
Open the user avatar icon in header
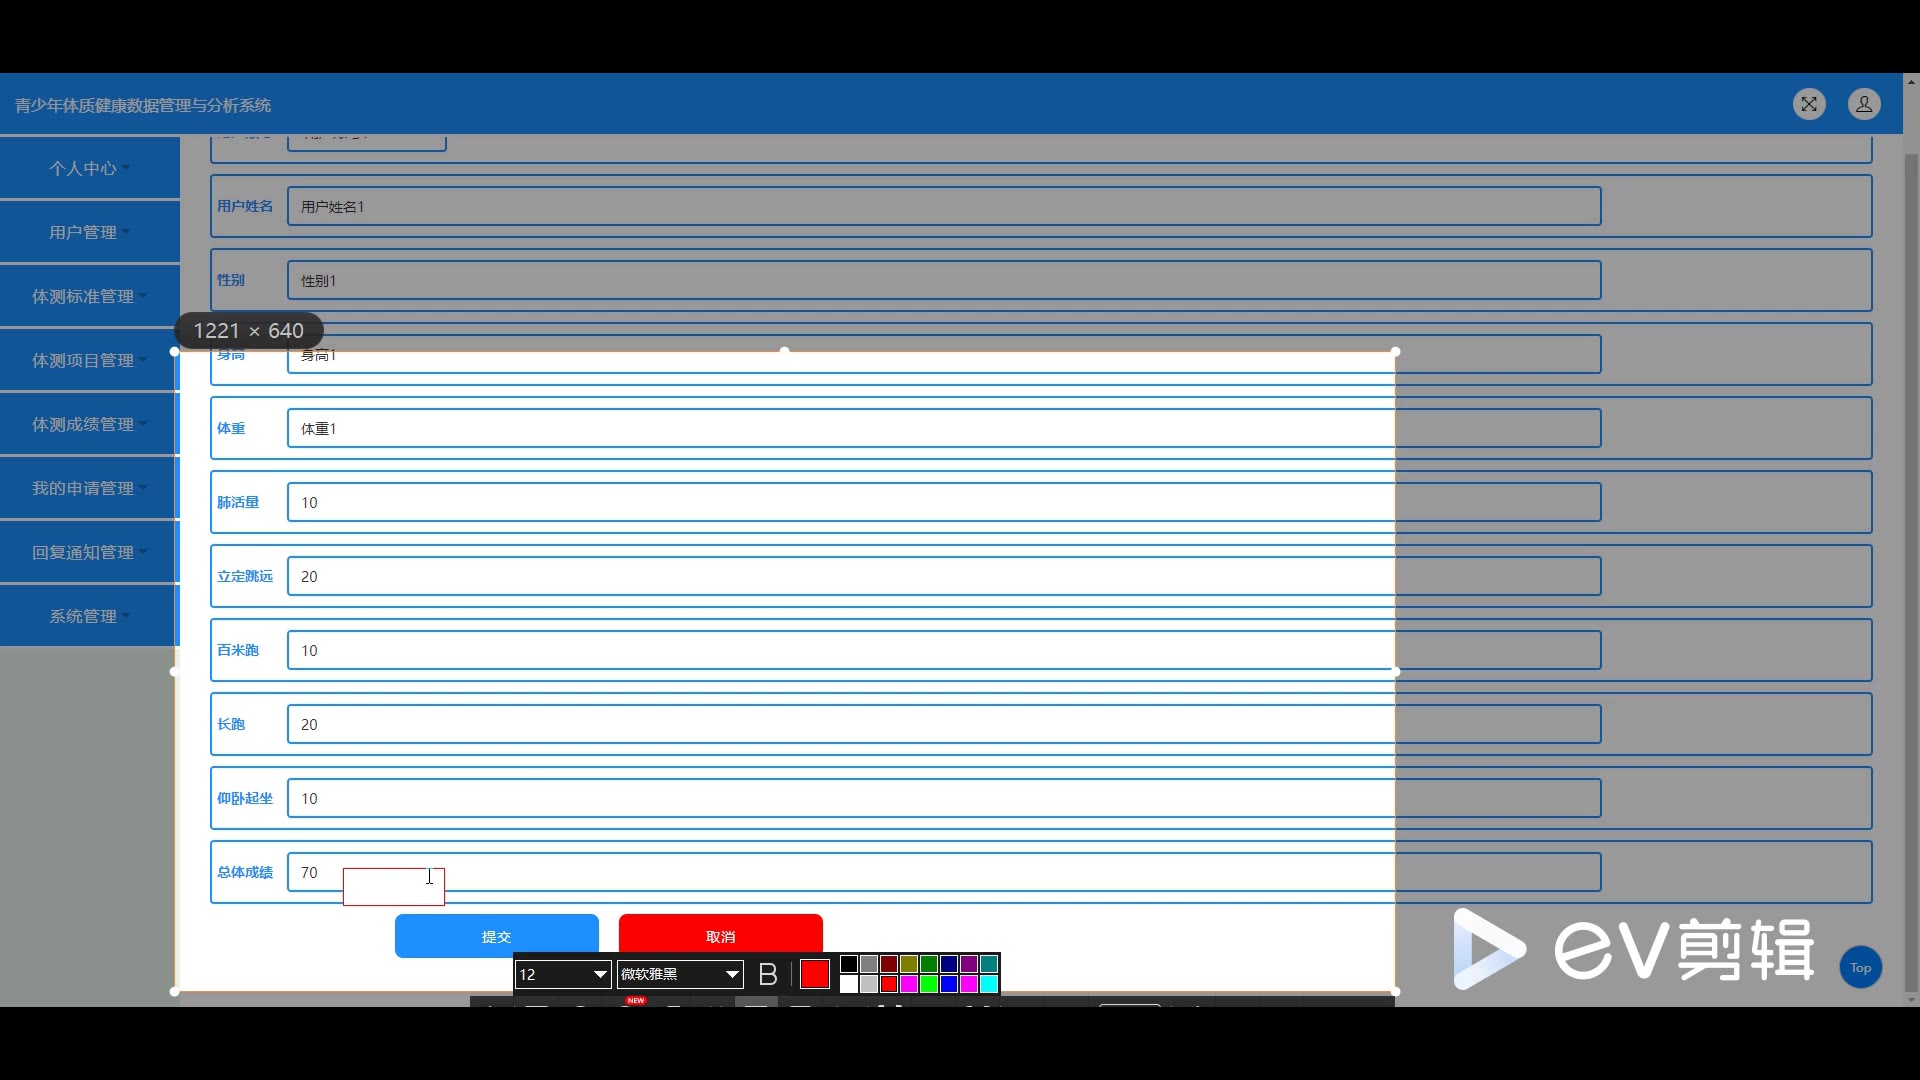click(1864, 104)
